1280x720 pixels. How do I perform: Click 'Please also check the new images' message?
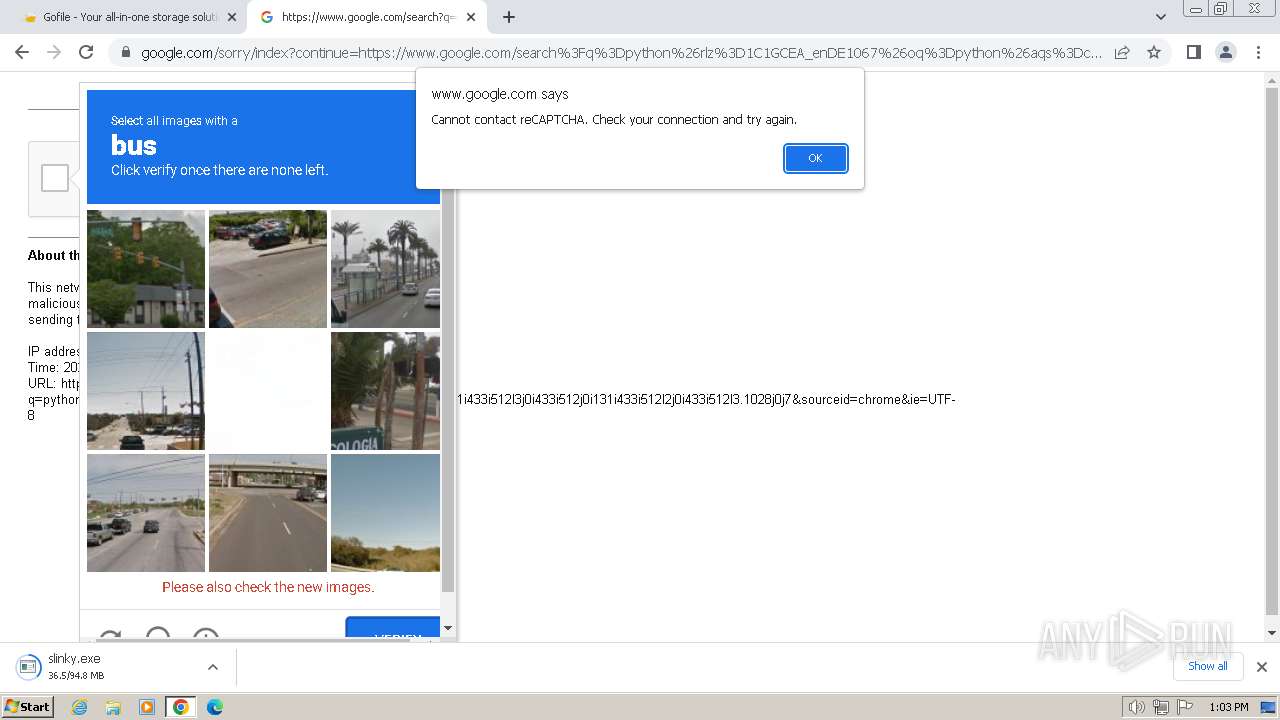point(268,587)
